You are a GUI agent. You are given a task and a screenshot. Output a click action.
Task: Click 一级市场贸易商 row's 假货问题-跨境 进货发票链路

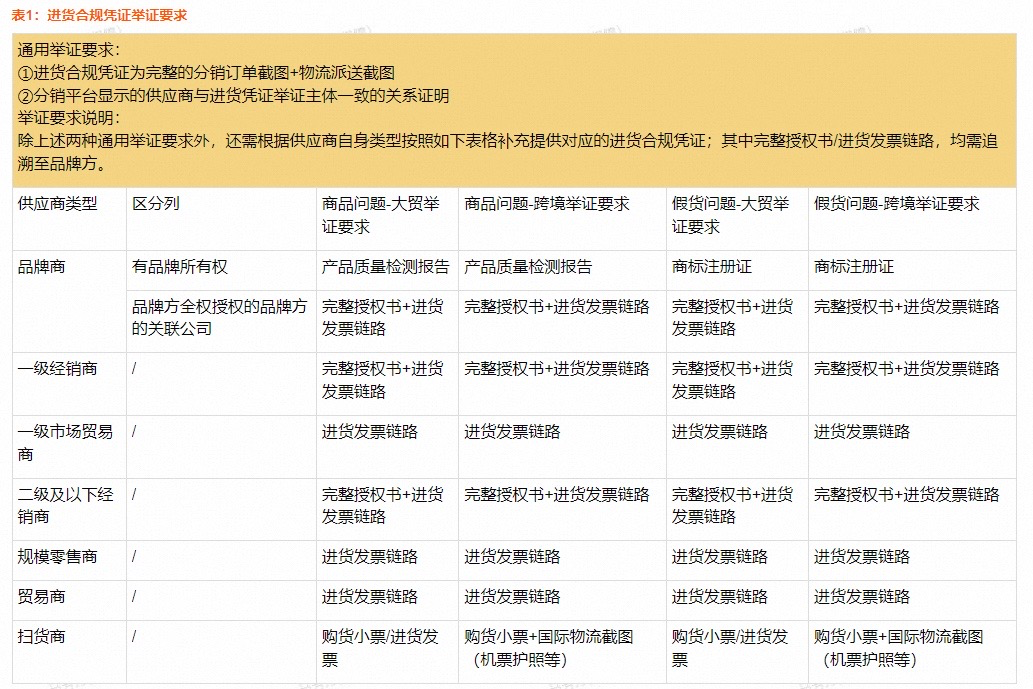coord(862,431)
